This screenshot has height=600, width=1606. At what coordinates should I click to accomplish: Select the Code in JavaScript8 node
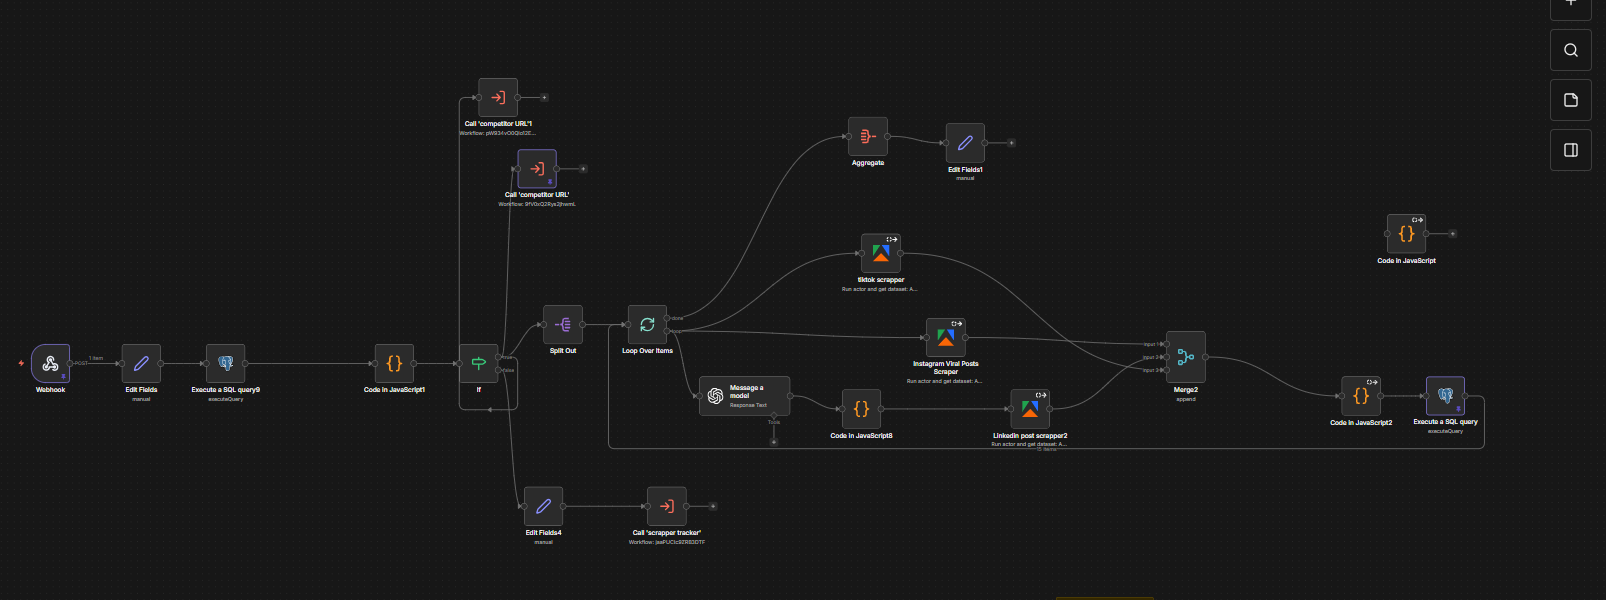[x=861, y=409]
